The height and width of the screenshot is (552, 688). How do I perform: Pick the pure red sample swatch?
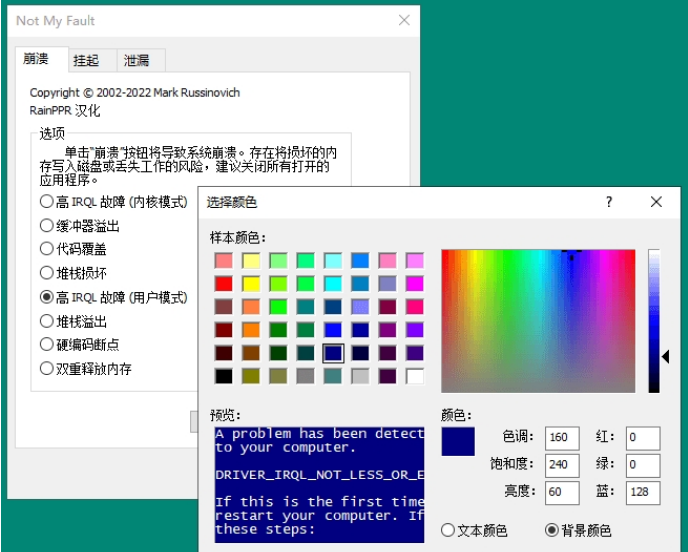click(x=224, y=283)
